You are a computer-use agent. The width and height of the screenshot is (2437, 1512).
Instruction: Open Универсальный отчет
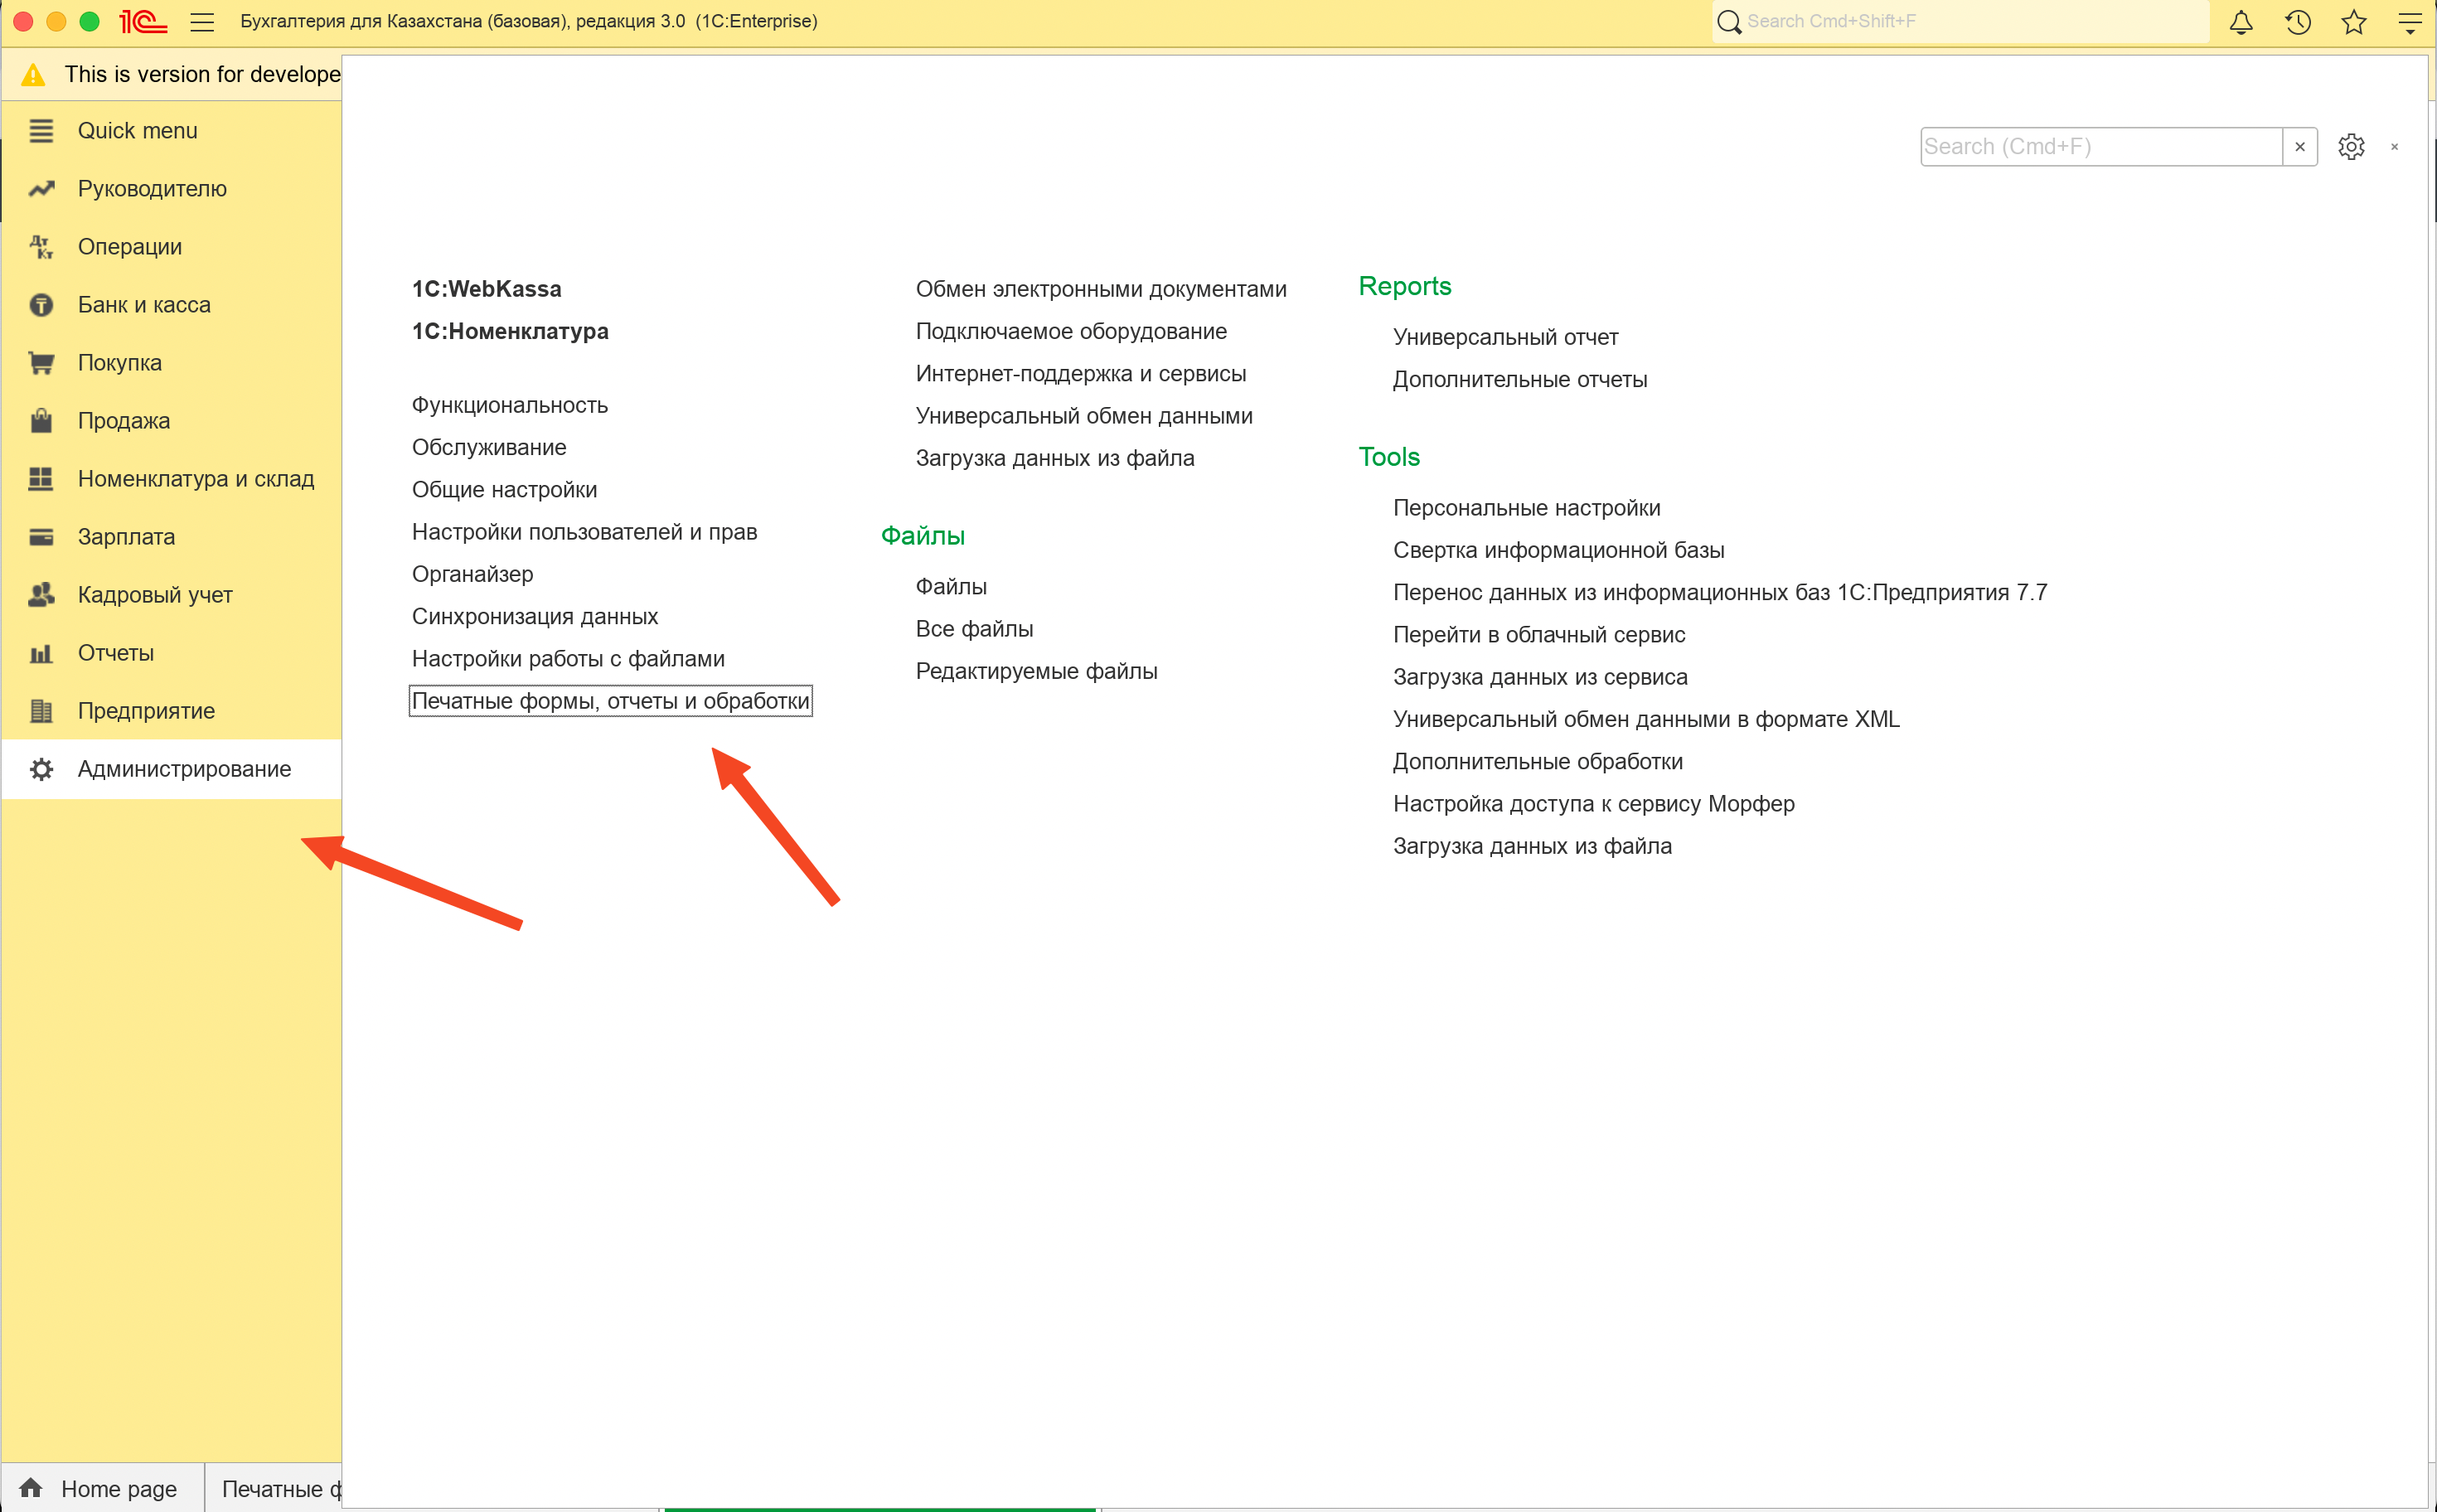point(1505,337)
